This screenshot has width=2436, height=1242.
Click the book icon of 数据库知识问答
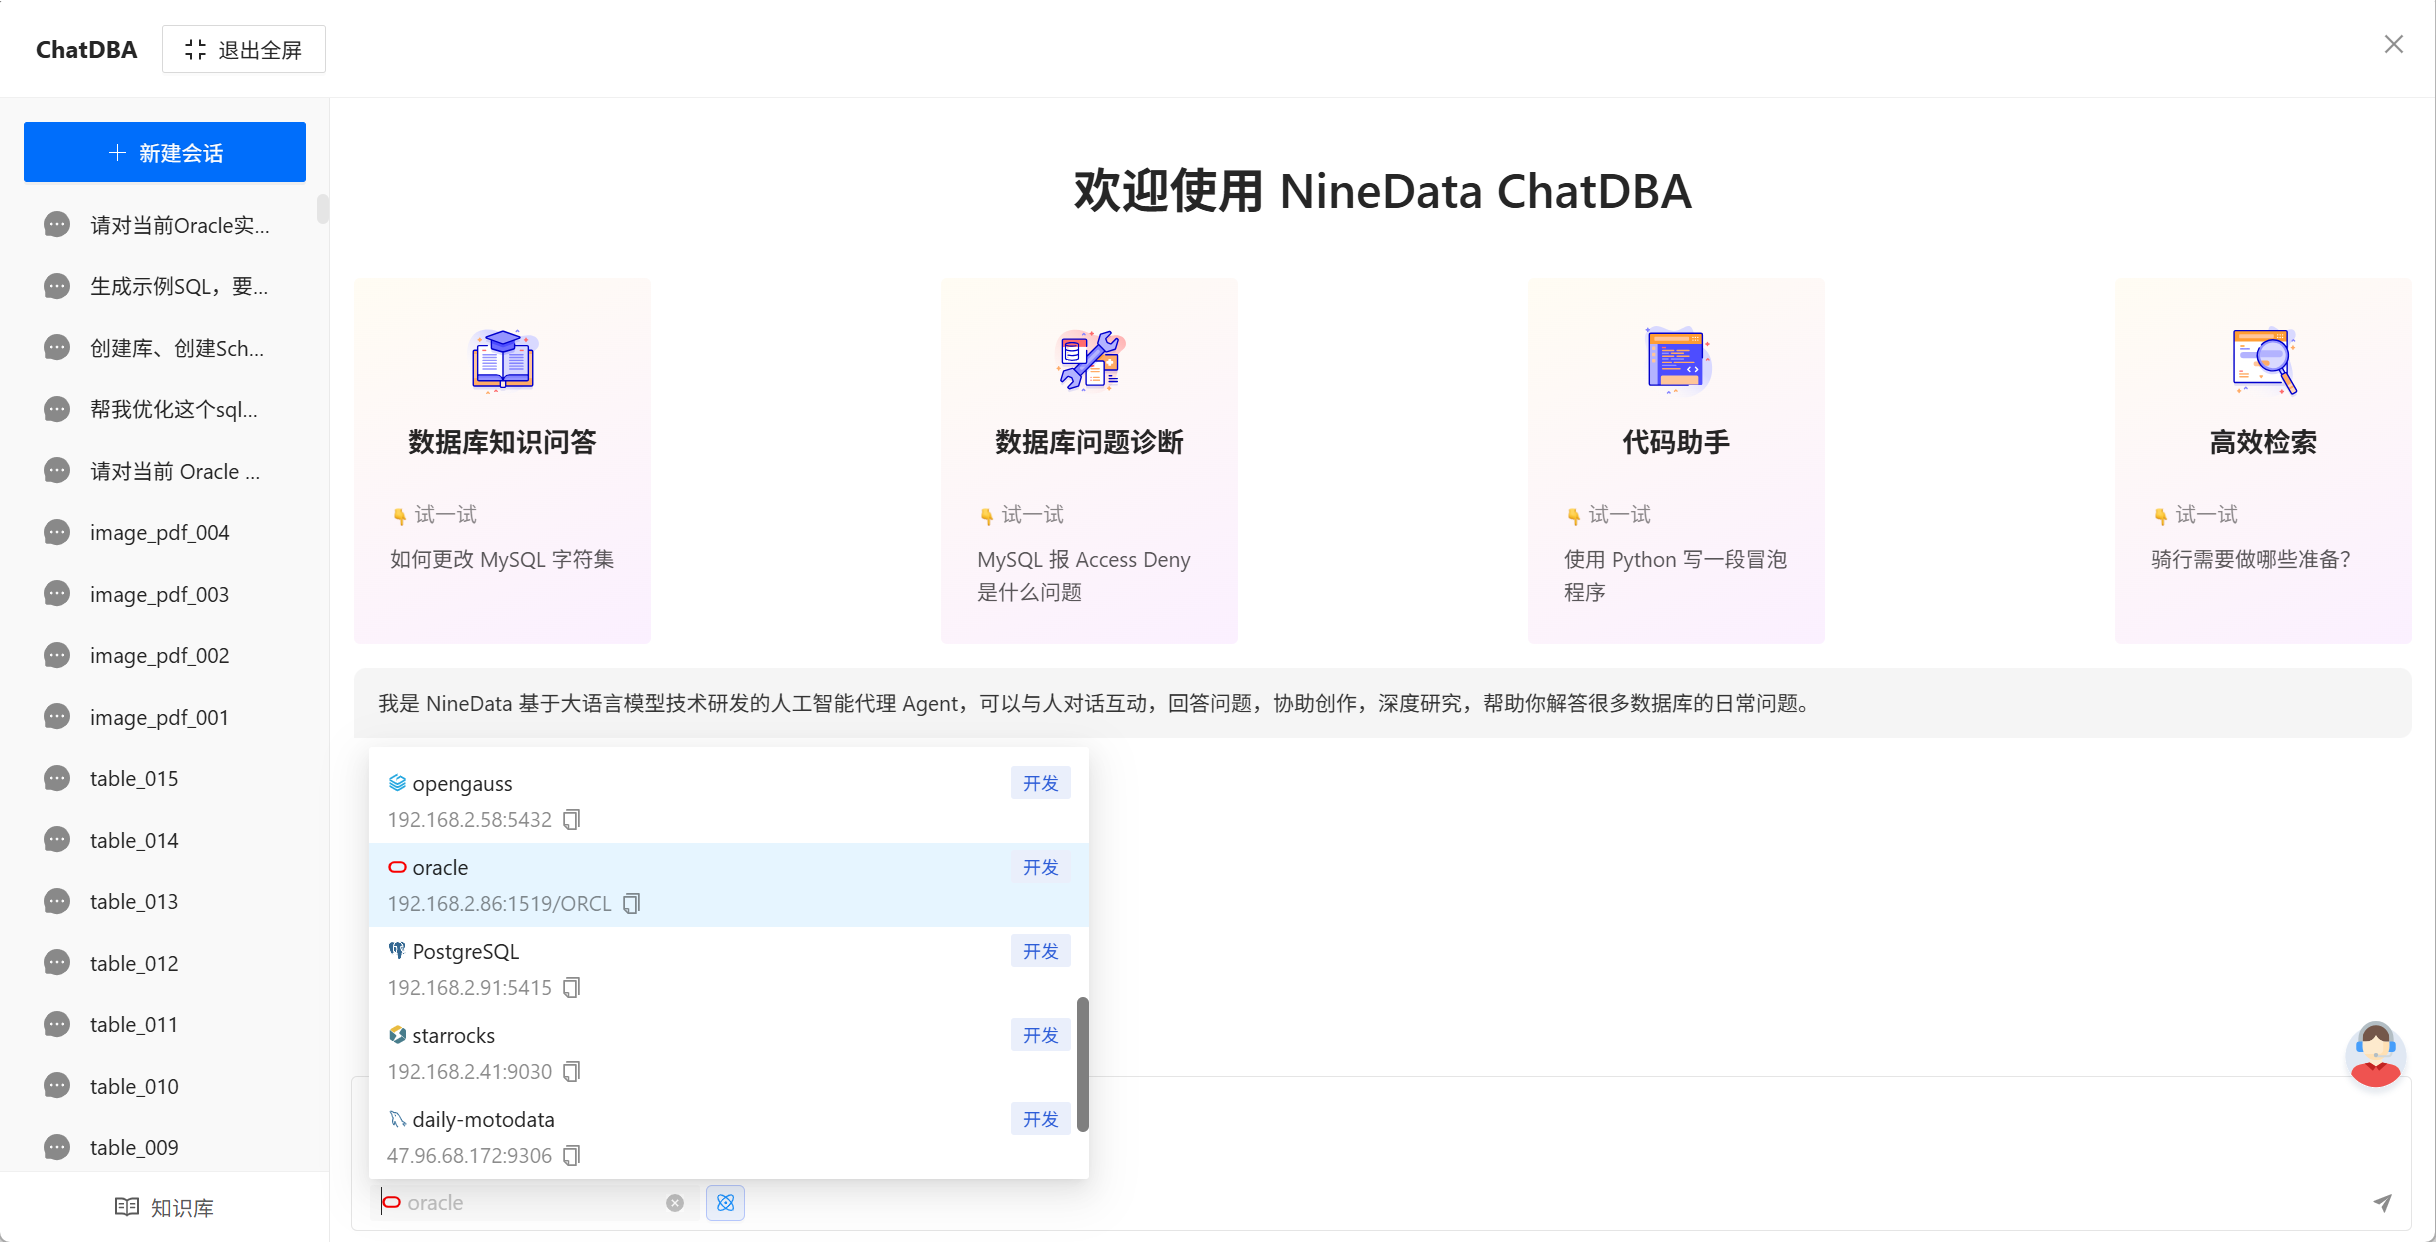[503, 360]
